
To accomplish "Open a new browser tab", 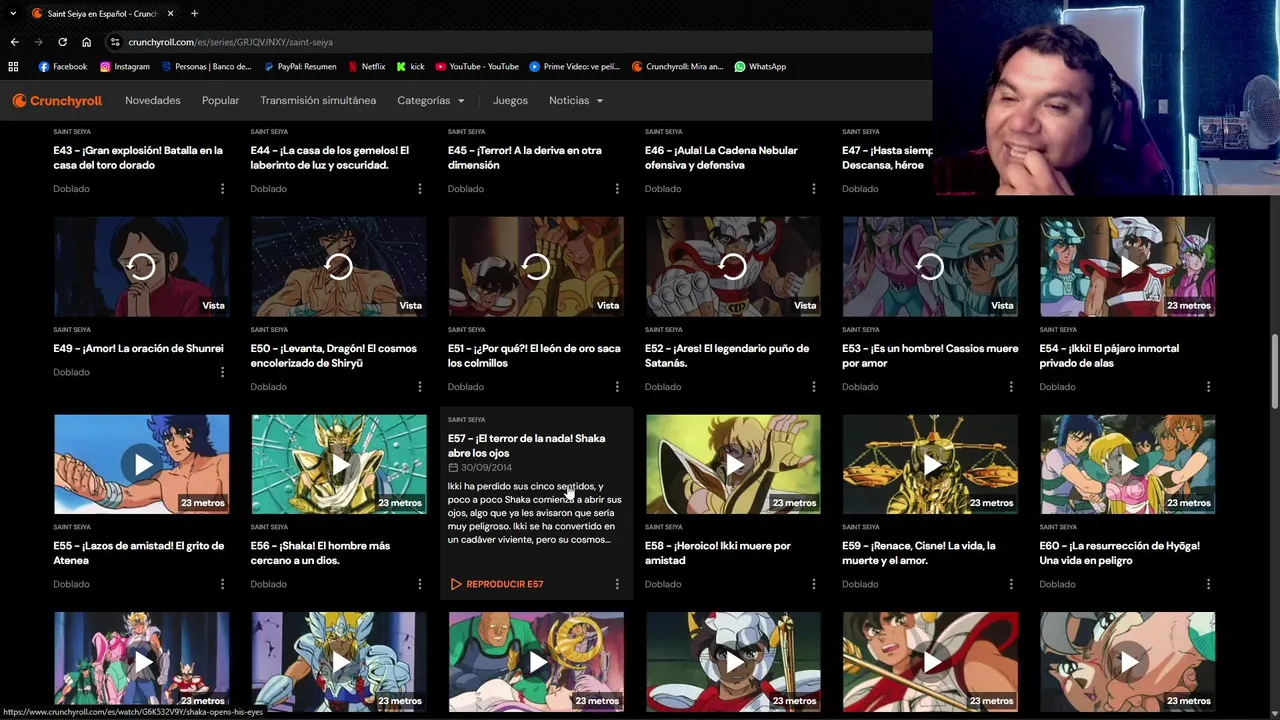I will coord(194,14).
